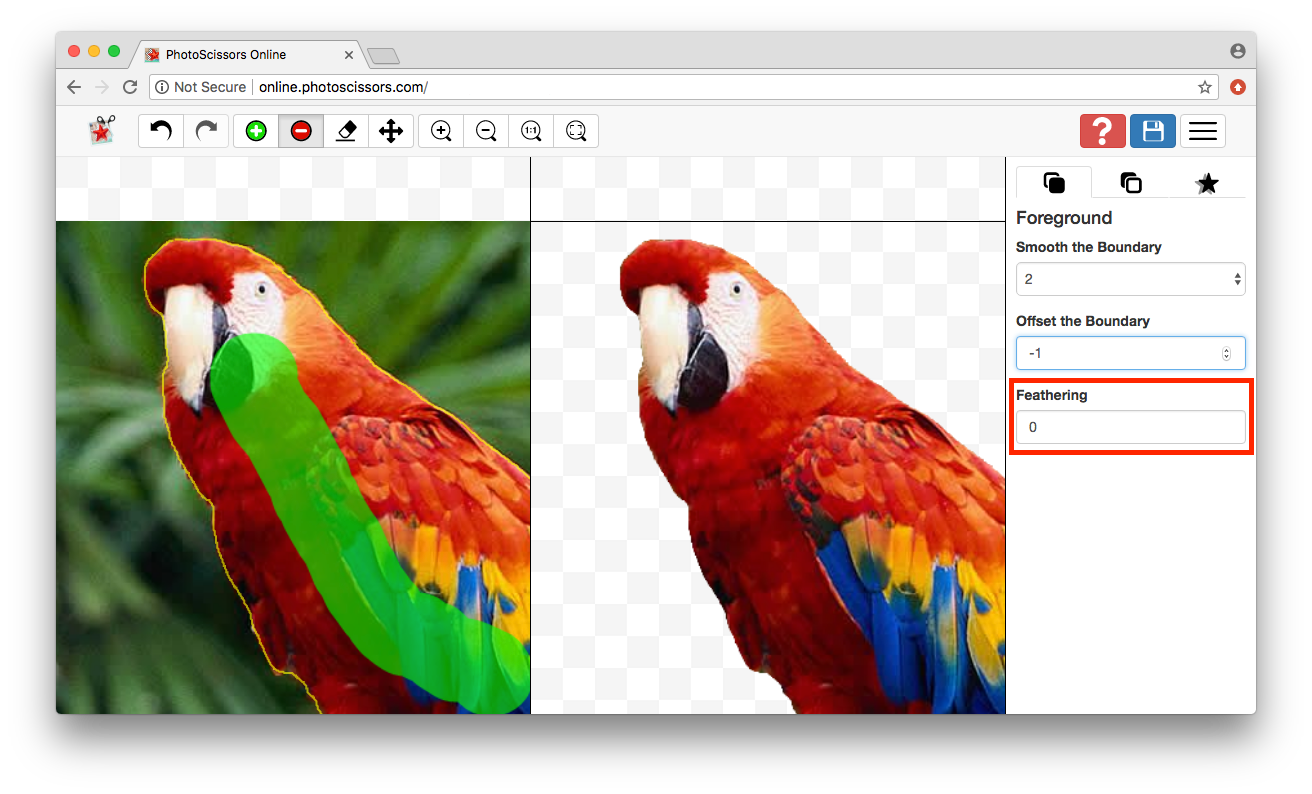
Task: Set zoom to 1:1 actual size
Action: [x=530, y=131]
